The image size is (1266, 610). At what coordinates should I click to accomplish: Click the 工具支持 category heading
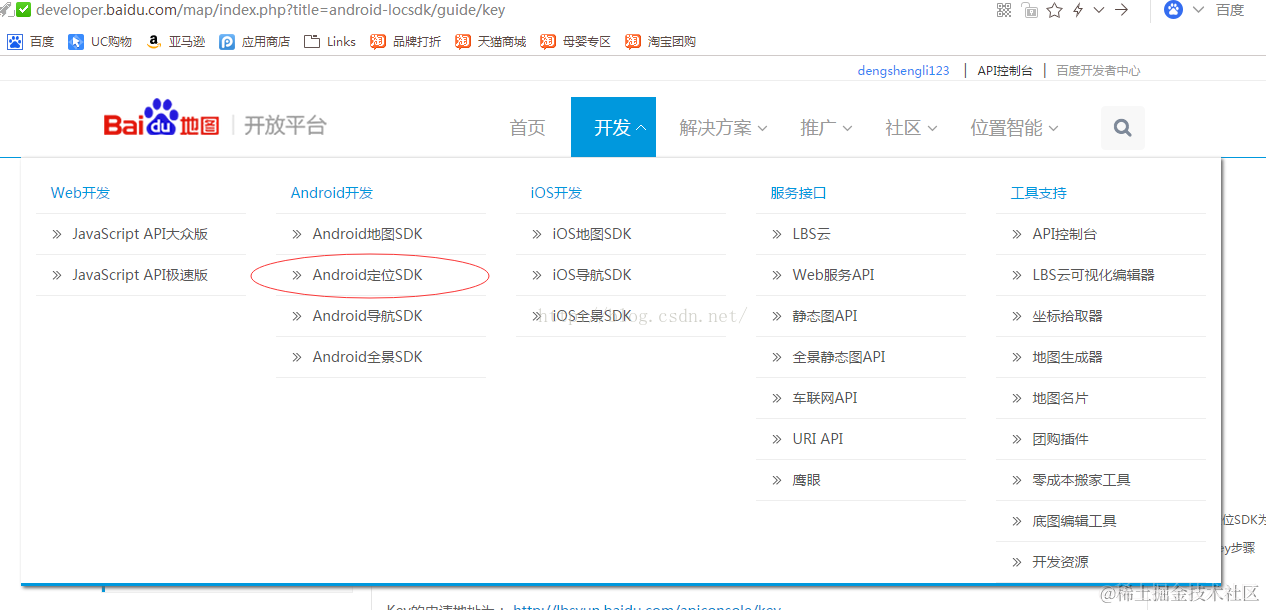tap(1038, 193)
